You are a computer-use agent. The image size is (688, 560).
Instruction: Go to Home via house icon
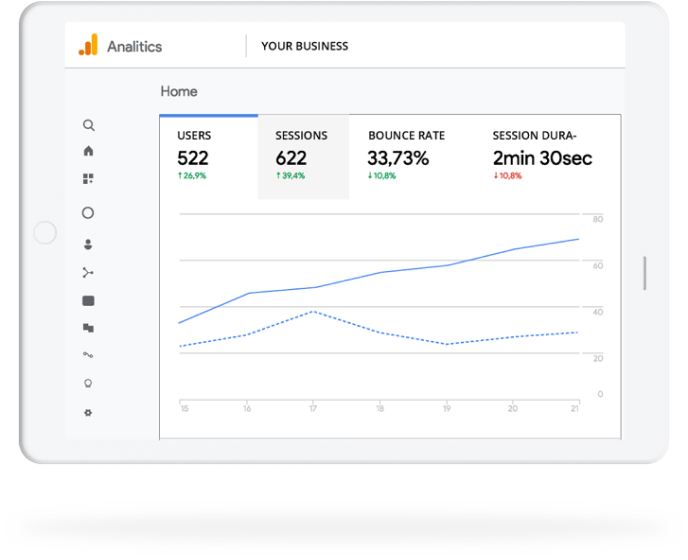point(88,151)
